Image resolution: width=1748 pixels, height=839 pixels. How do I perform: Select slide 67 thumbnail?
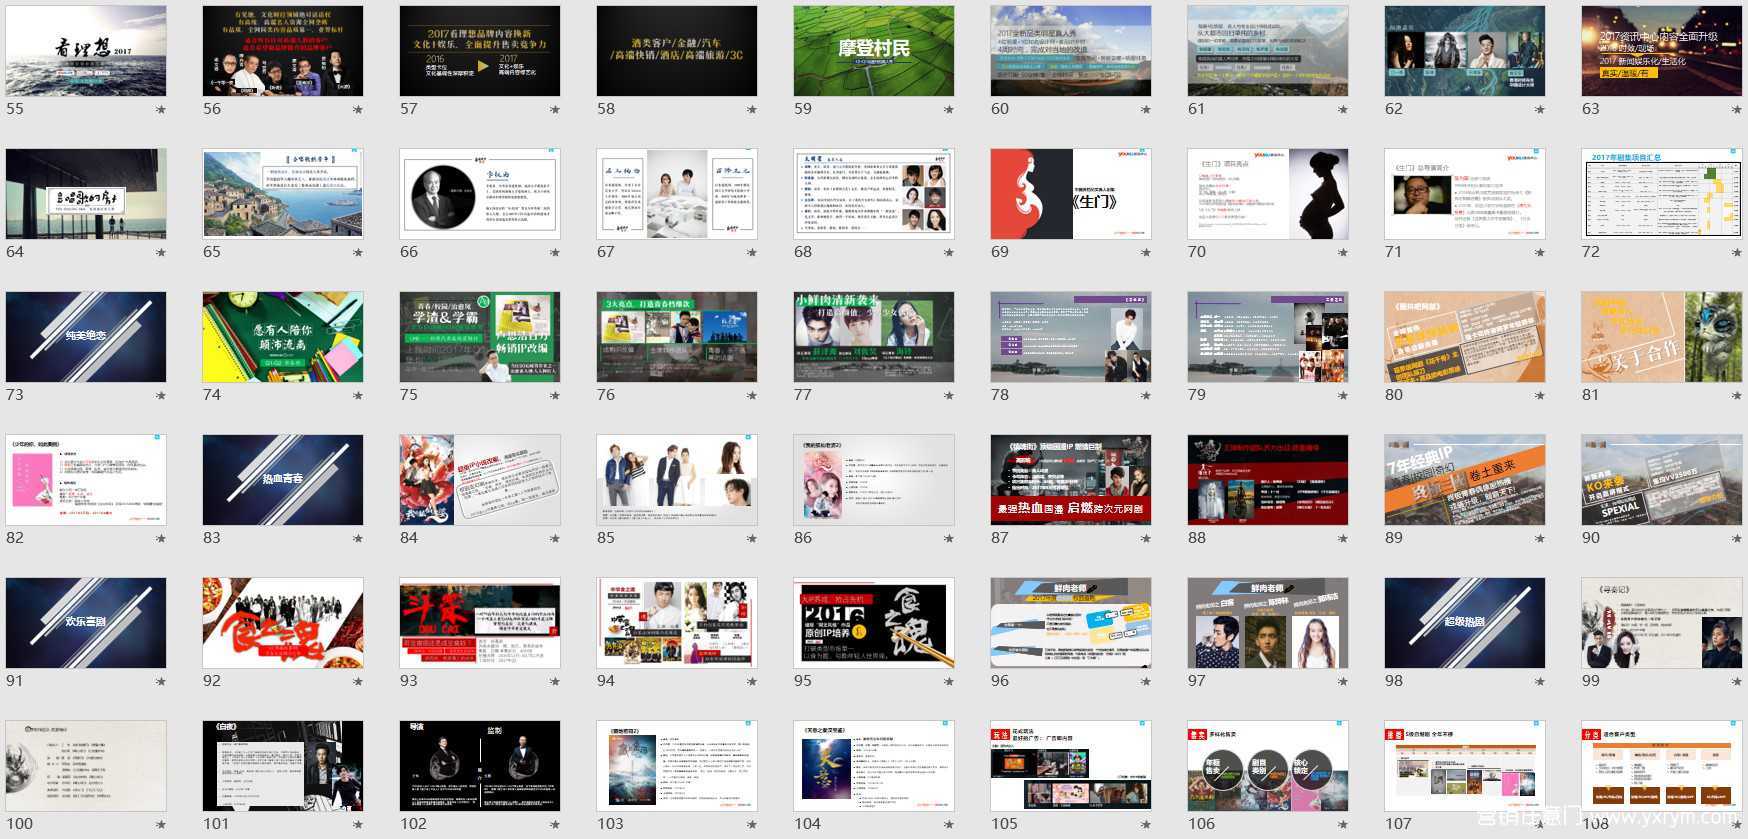coord(677,194)
